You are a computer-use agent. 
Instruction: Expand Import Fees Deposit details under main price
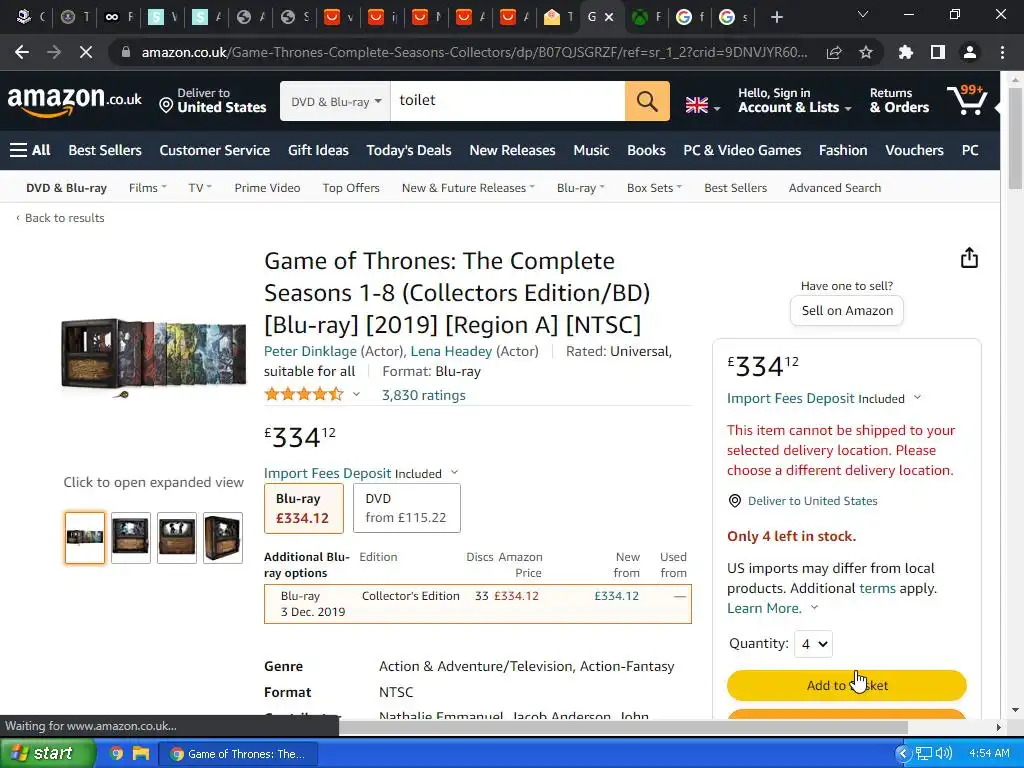click(x=455, y=472)
